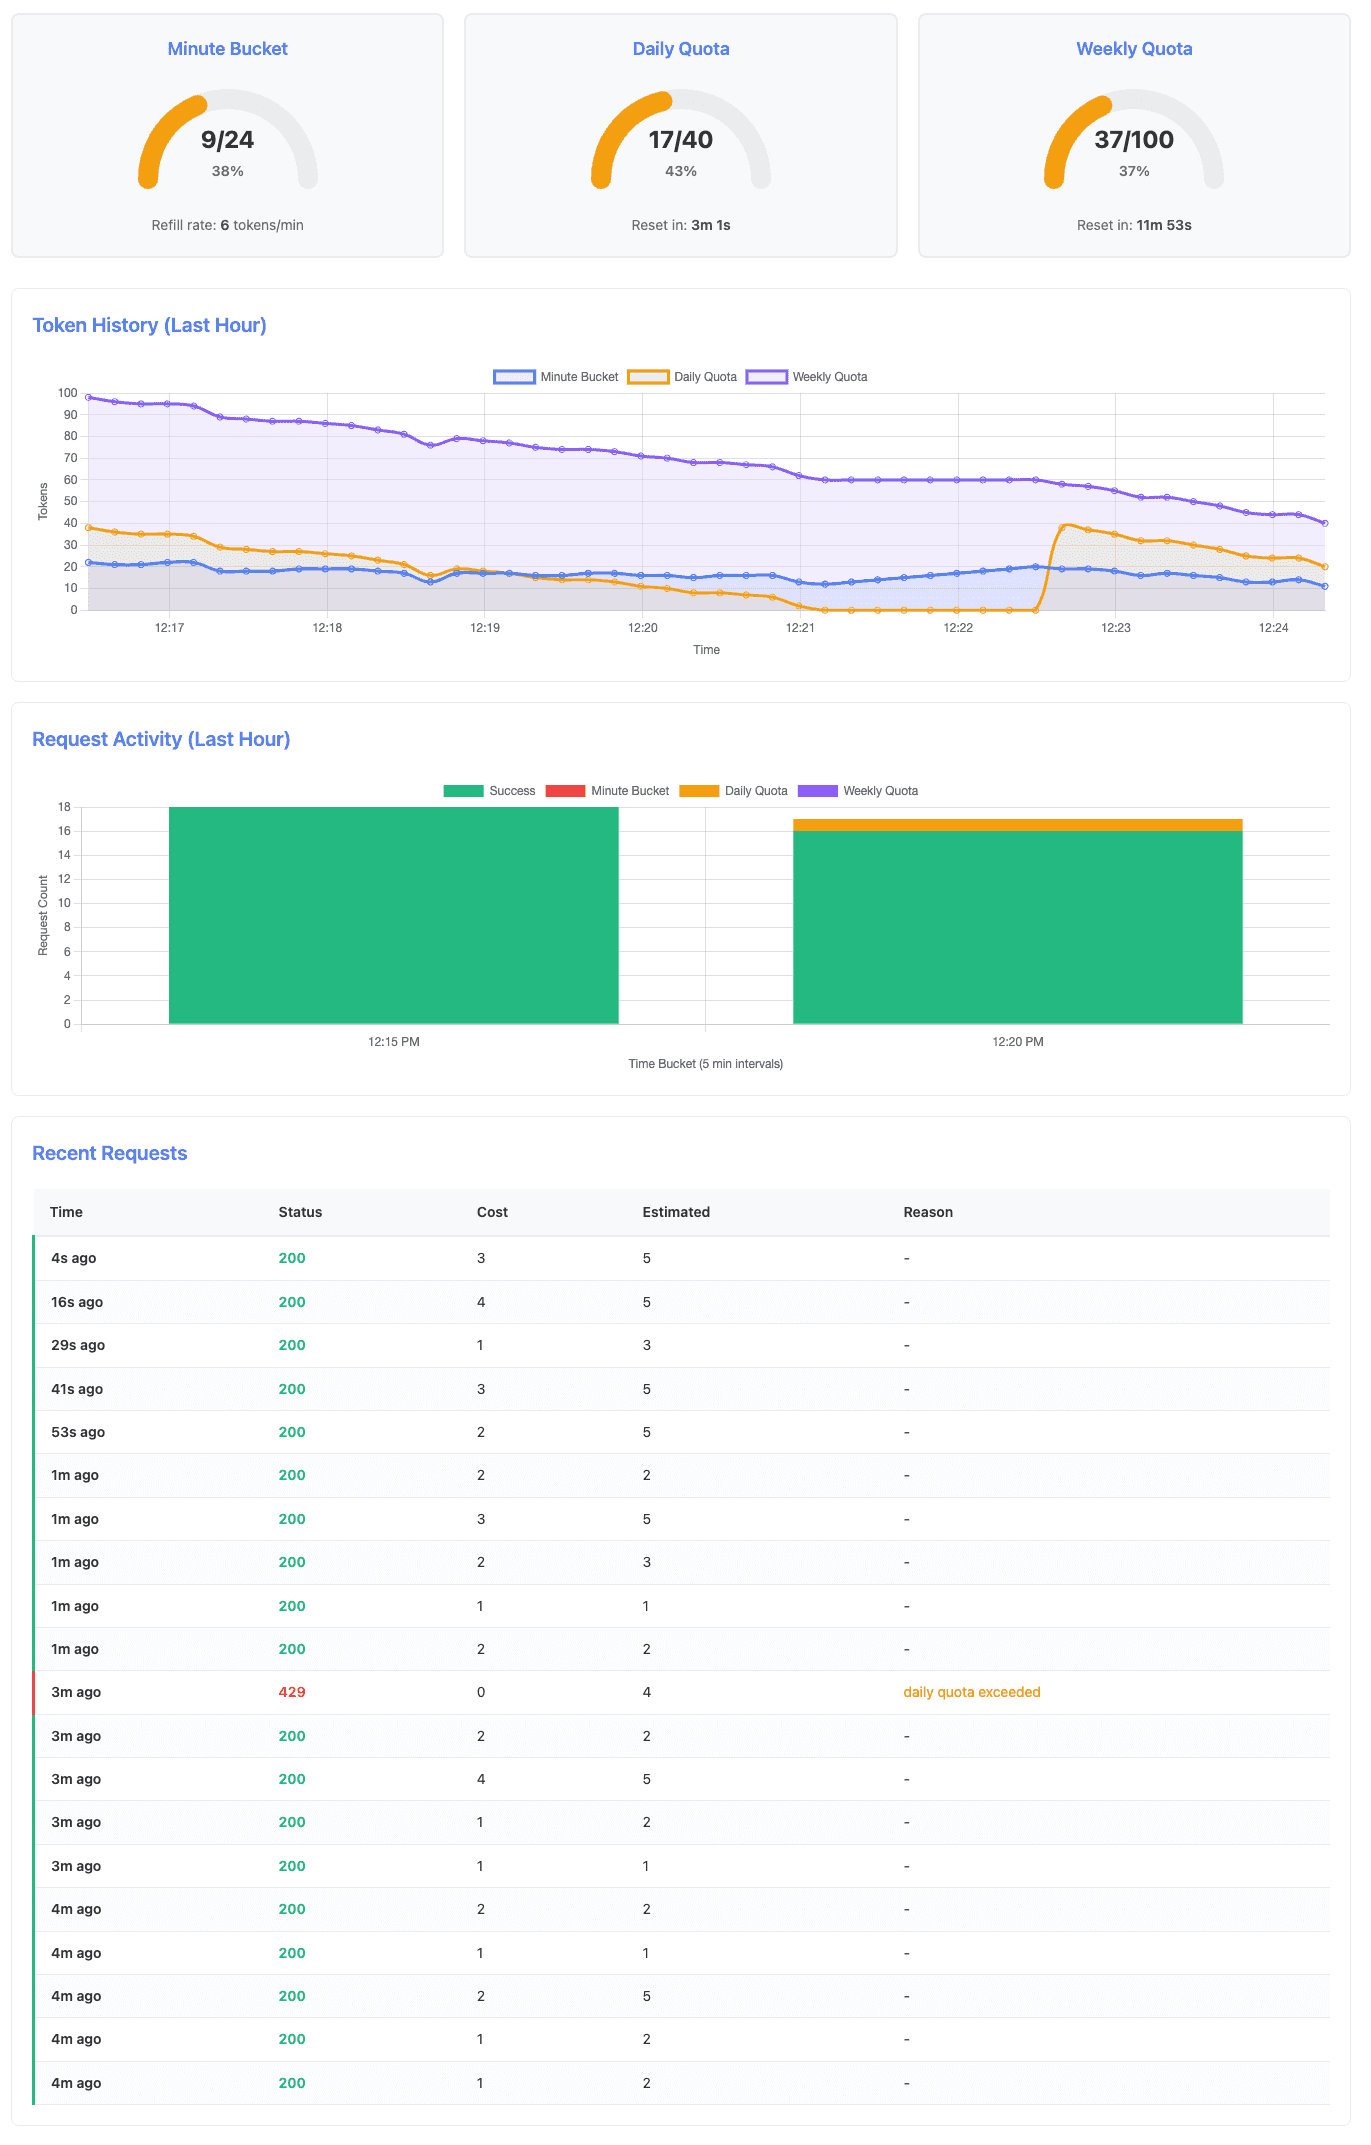Viewport: 1371px width, 2145px height.
Task: Click the Status column header
Action: (300, 1212)
